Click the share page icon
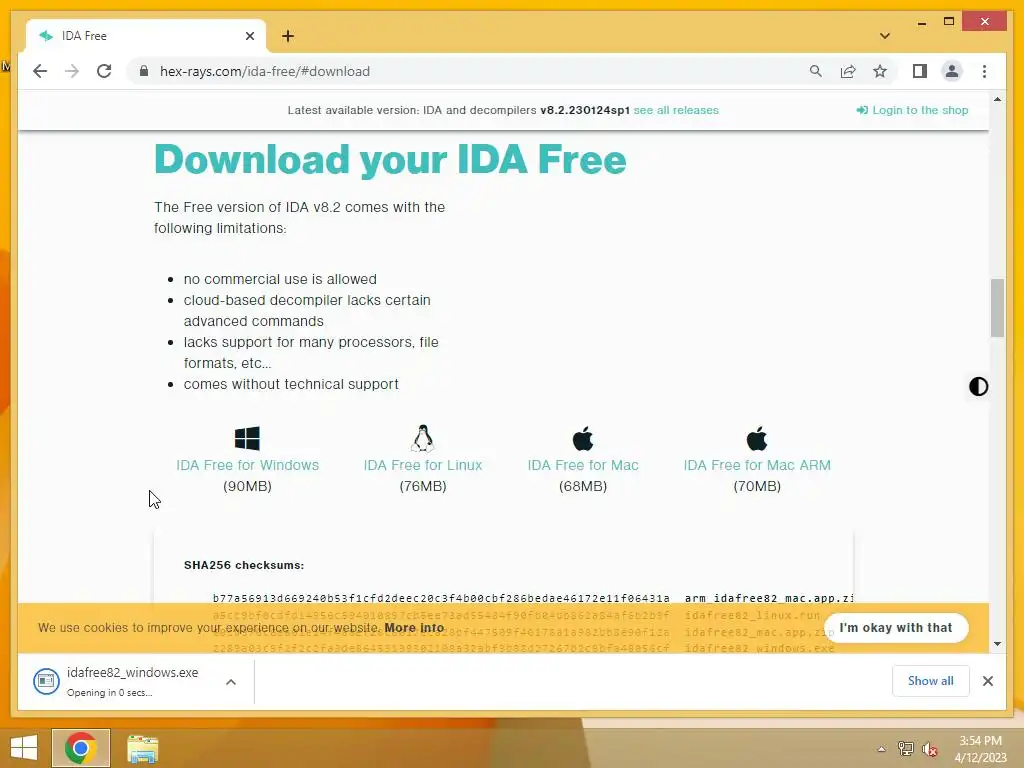Image resolution: width=1024 pixels, height=768 pixels. [848, 71]
